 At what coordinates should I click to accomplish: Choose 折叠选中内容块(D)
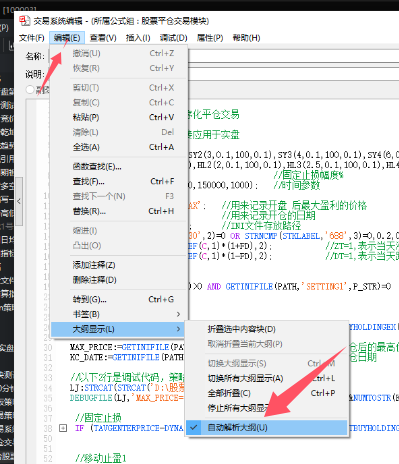coord(266,329)
